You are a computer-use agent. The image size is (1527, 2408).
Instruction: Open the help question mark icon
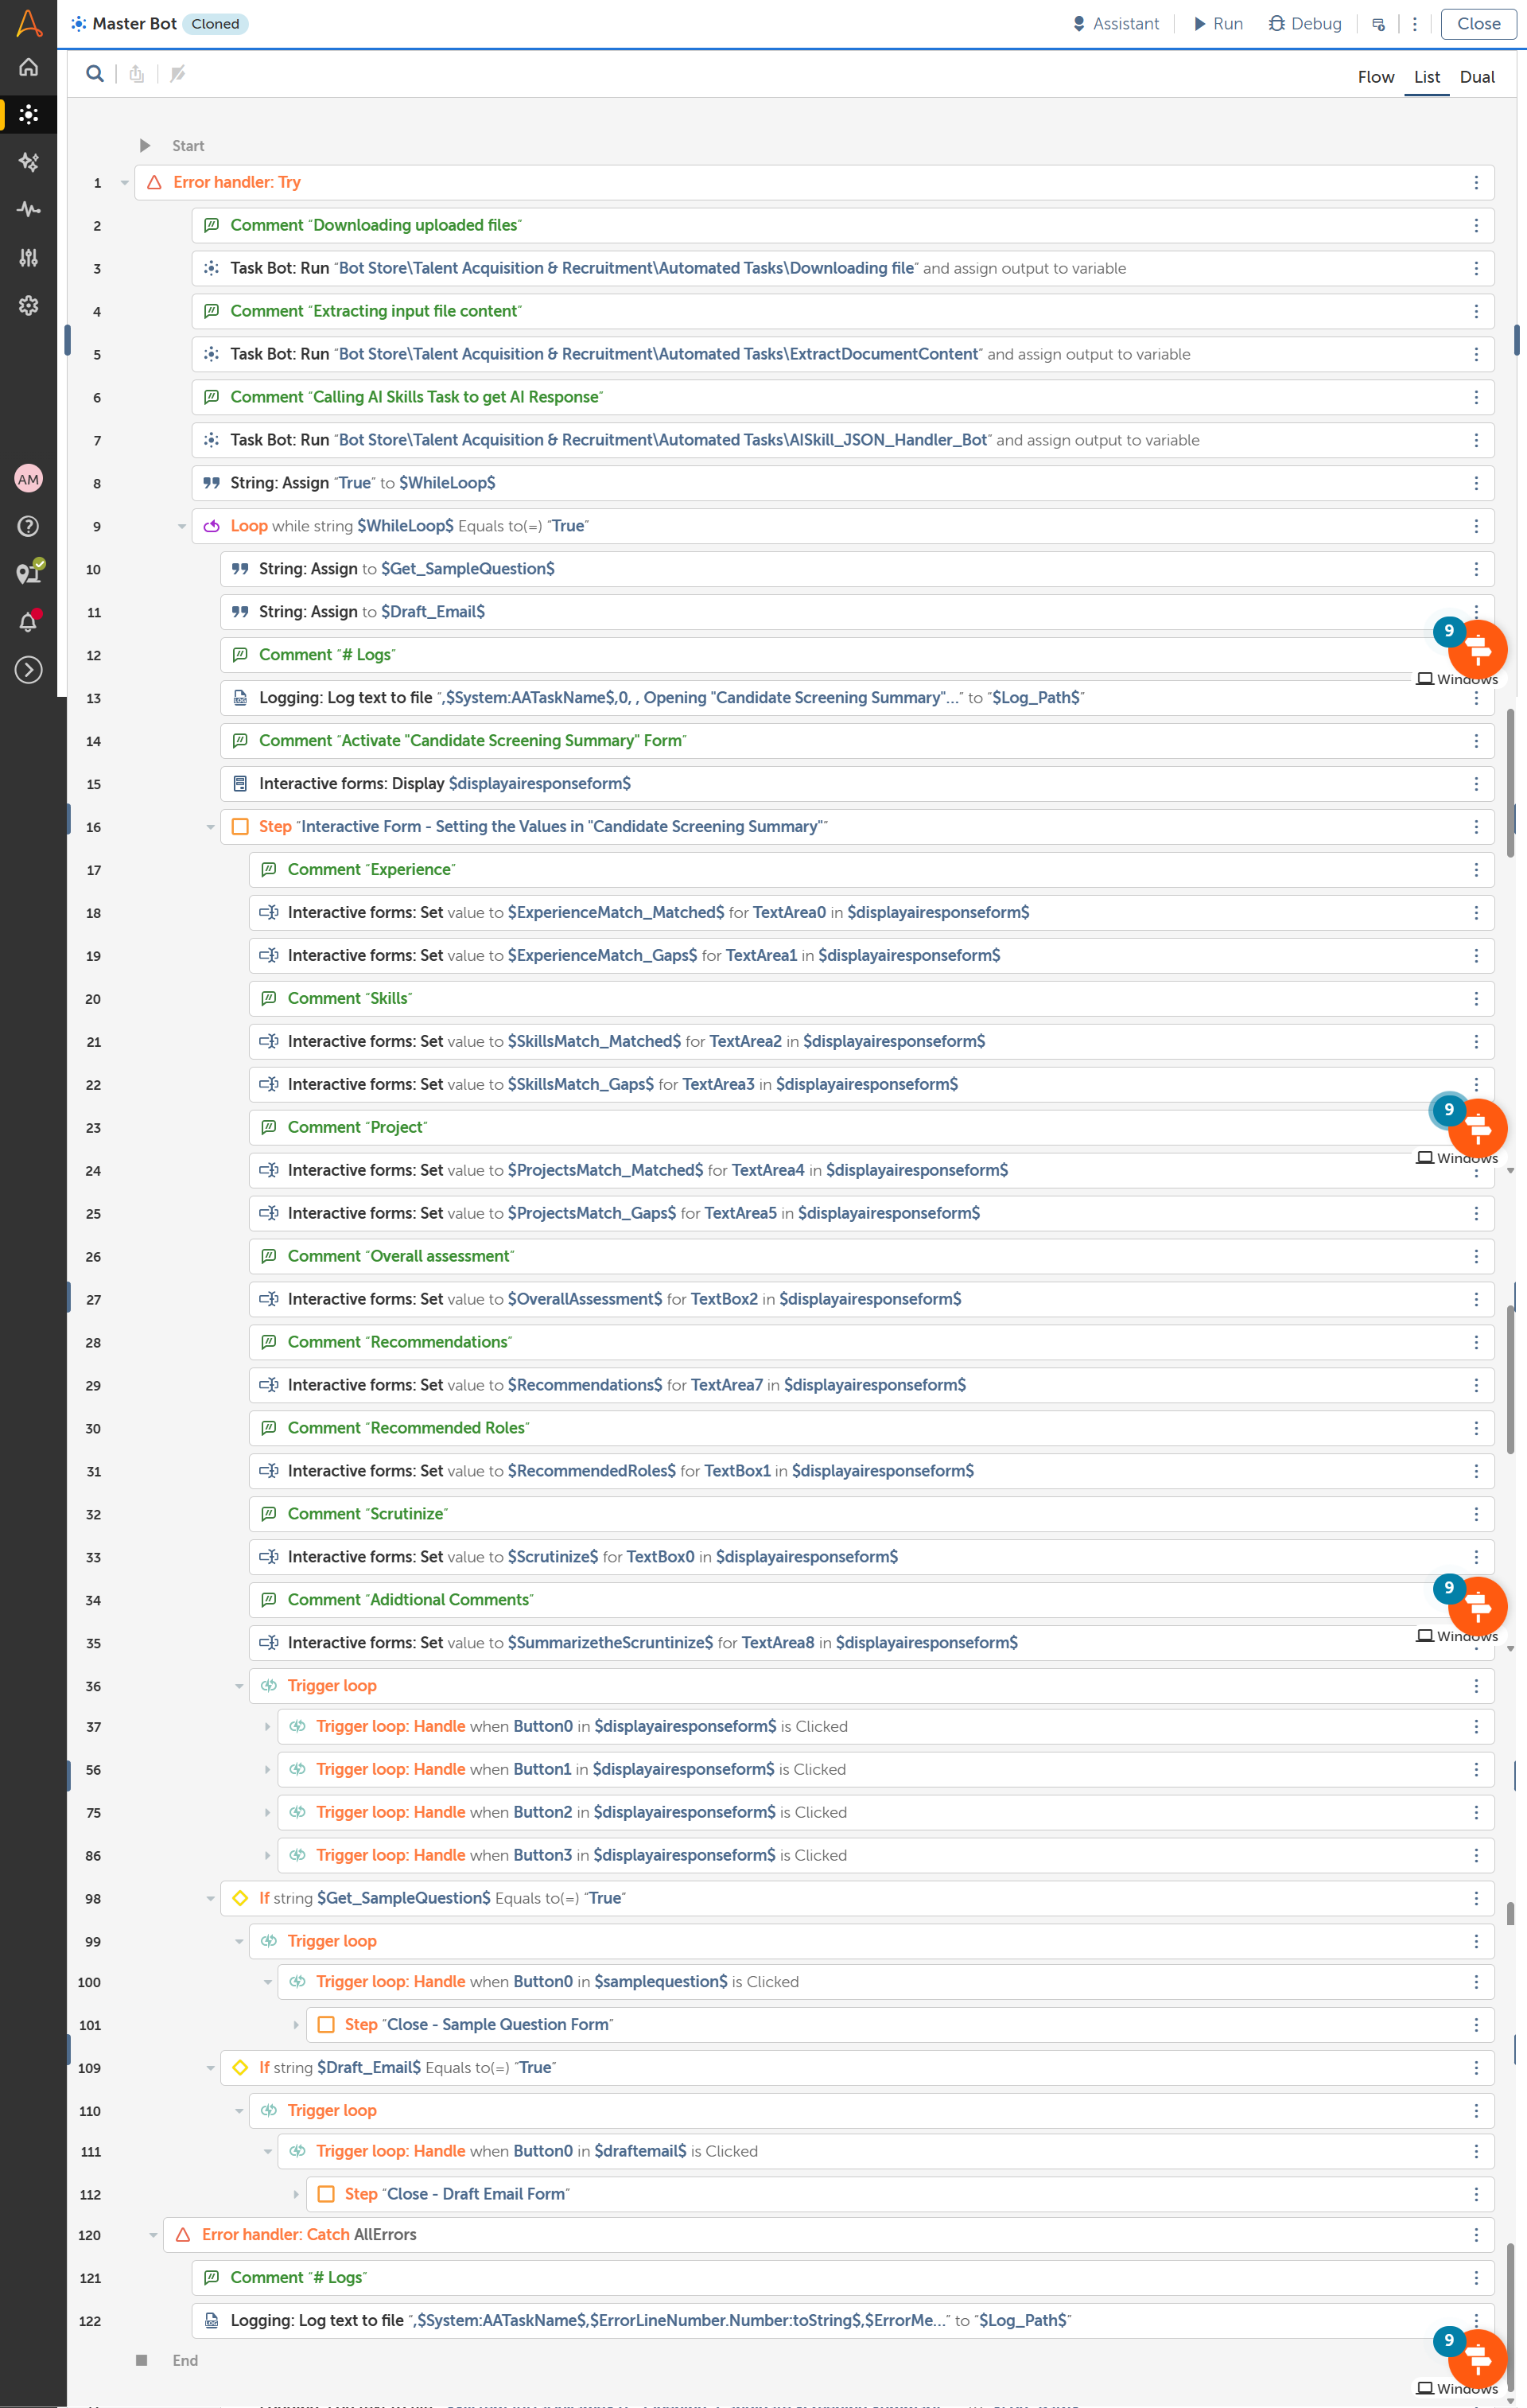click(x=29, y=526)
